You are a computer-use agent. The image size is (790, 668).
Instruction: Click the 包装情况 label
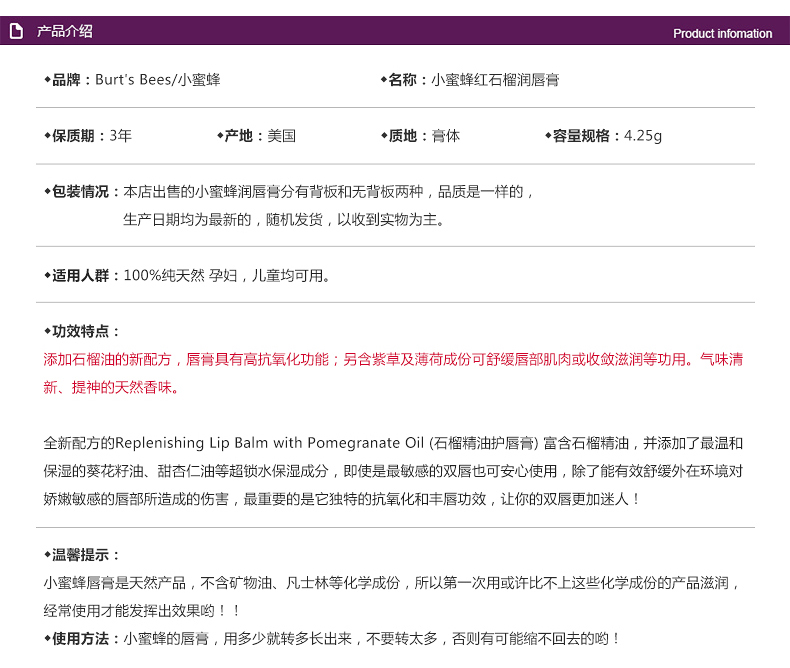(80, 191)
